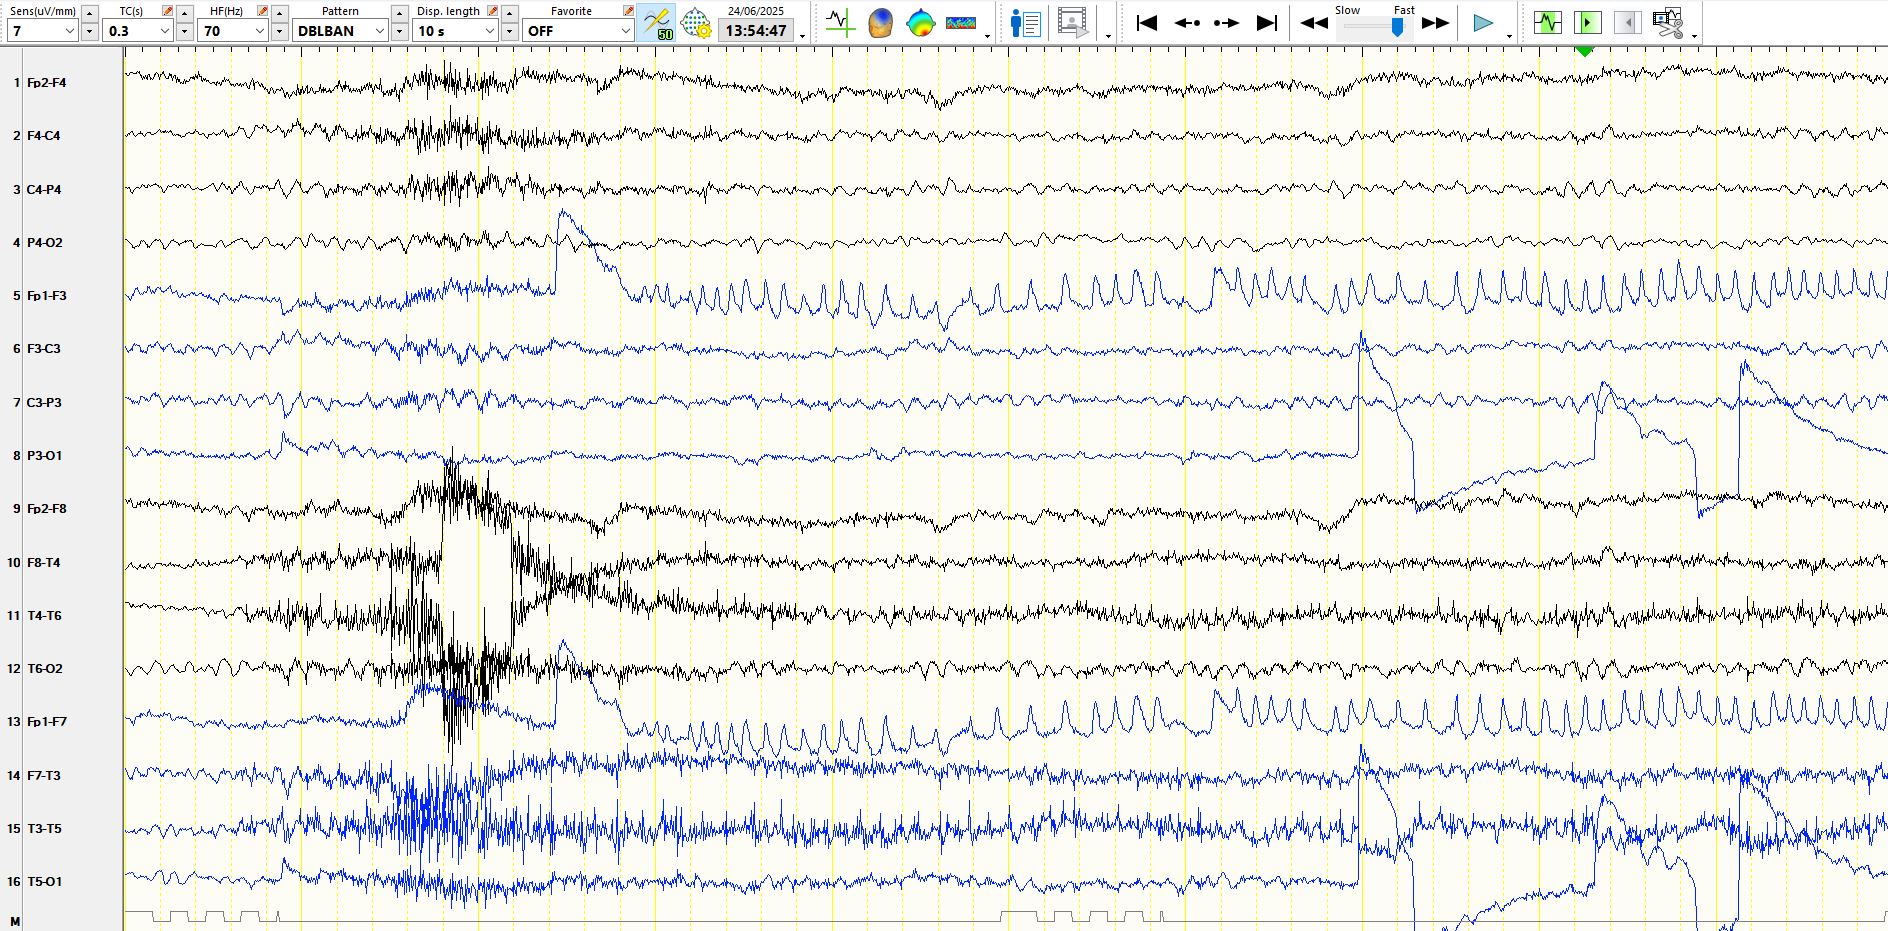Screen dimensions: 1888x931
Task: Click the Pattern down arrow stepper
Action: (x=399, y=32)
